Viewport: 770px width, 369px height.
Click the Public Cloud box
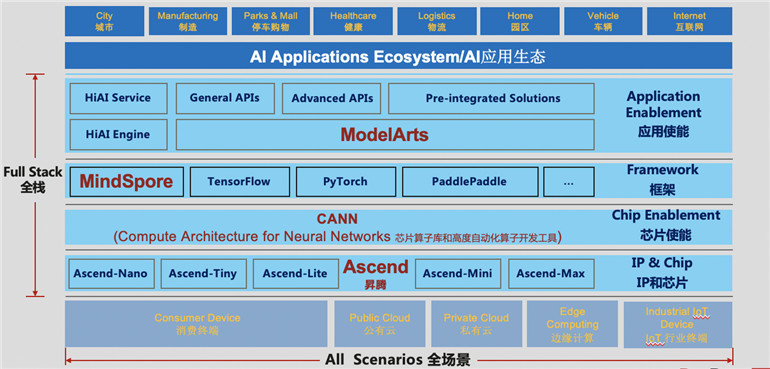[380, 324]
